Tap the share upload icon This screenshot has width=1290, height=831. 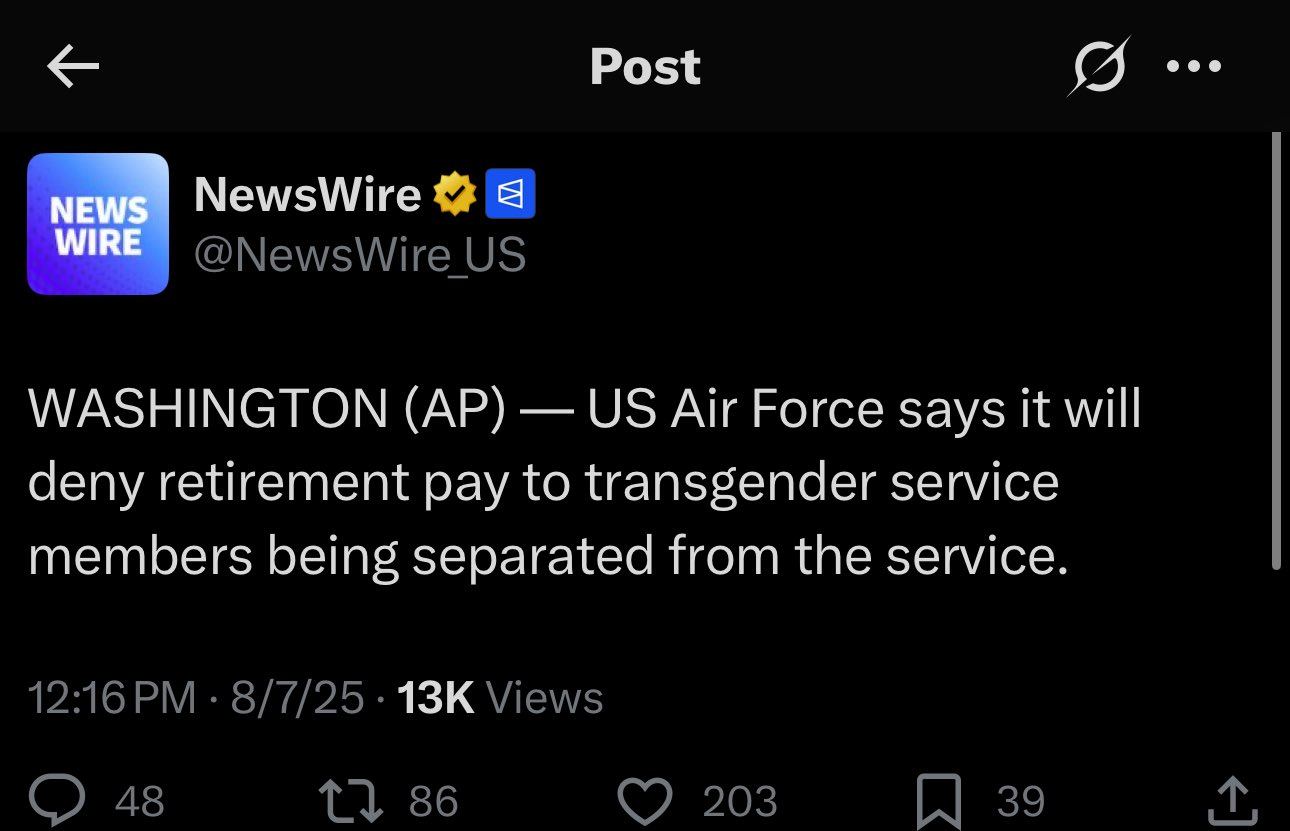1231,801
